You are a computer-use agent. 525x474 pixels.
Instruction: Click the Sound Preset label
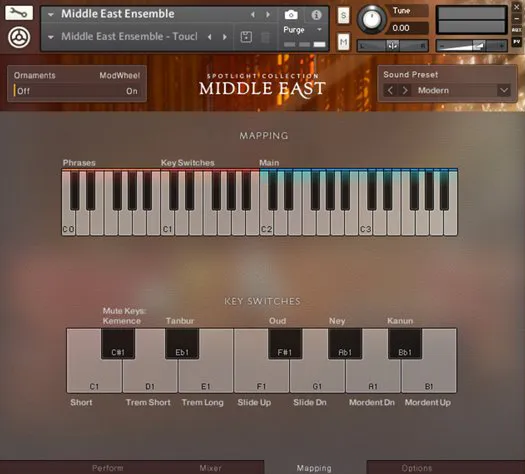pos(410,74)
